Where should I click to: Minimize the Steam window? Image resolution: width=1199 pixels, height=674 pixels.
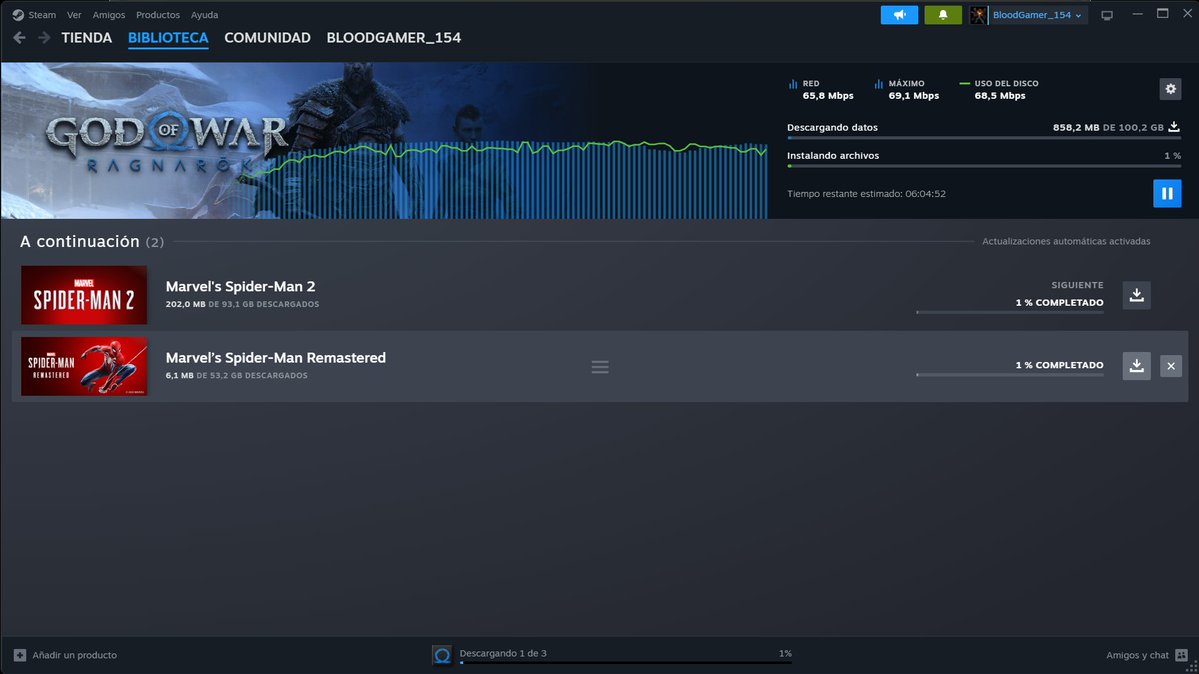(x=1137, y=15)
